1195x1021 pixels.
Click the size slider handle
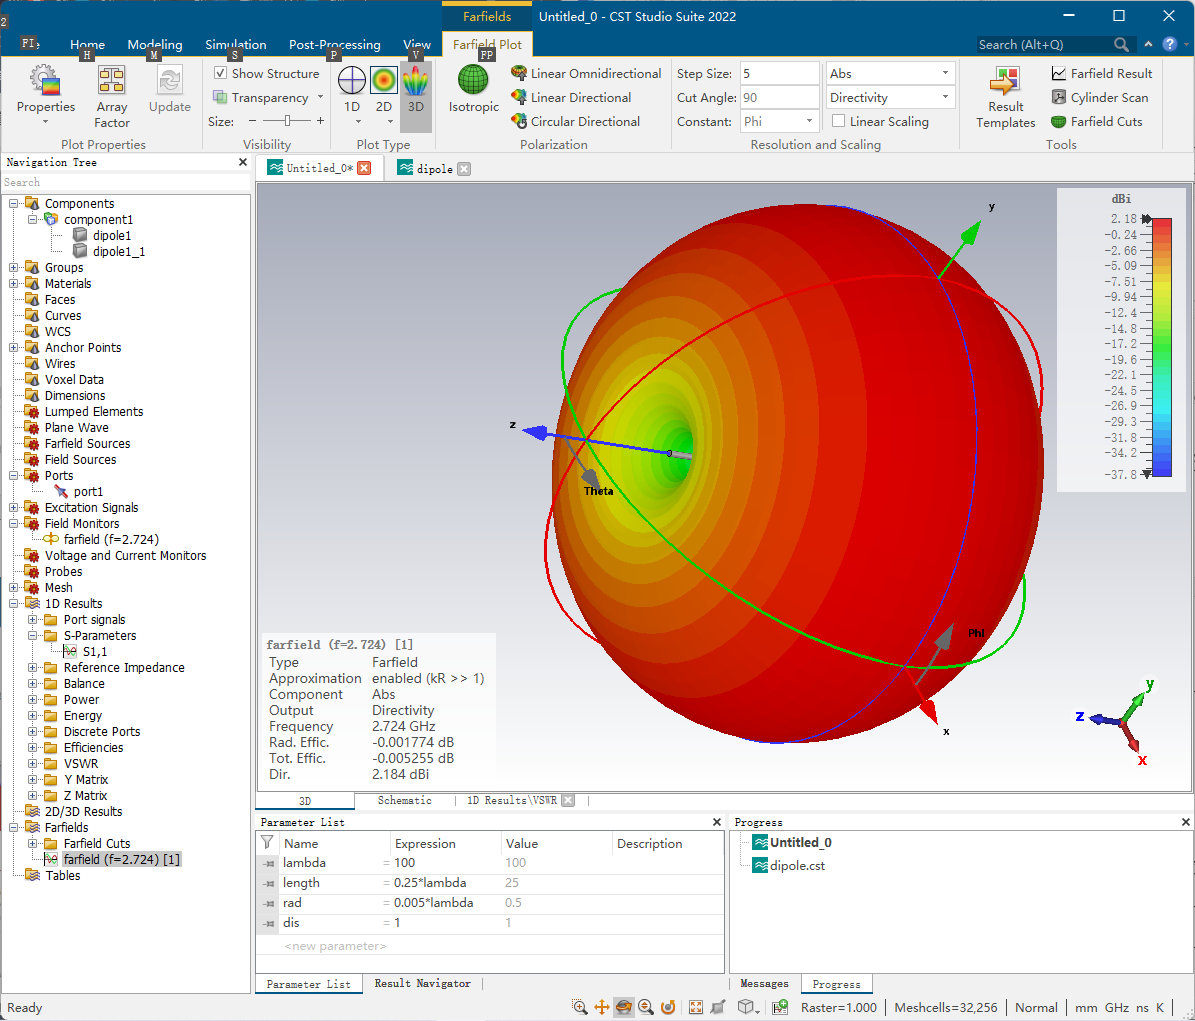point(287,120)
